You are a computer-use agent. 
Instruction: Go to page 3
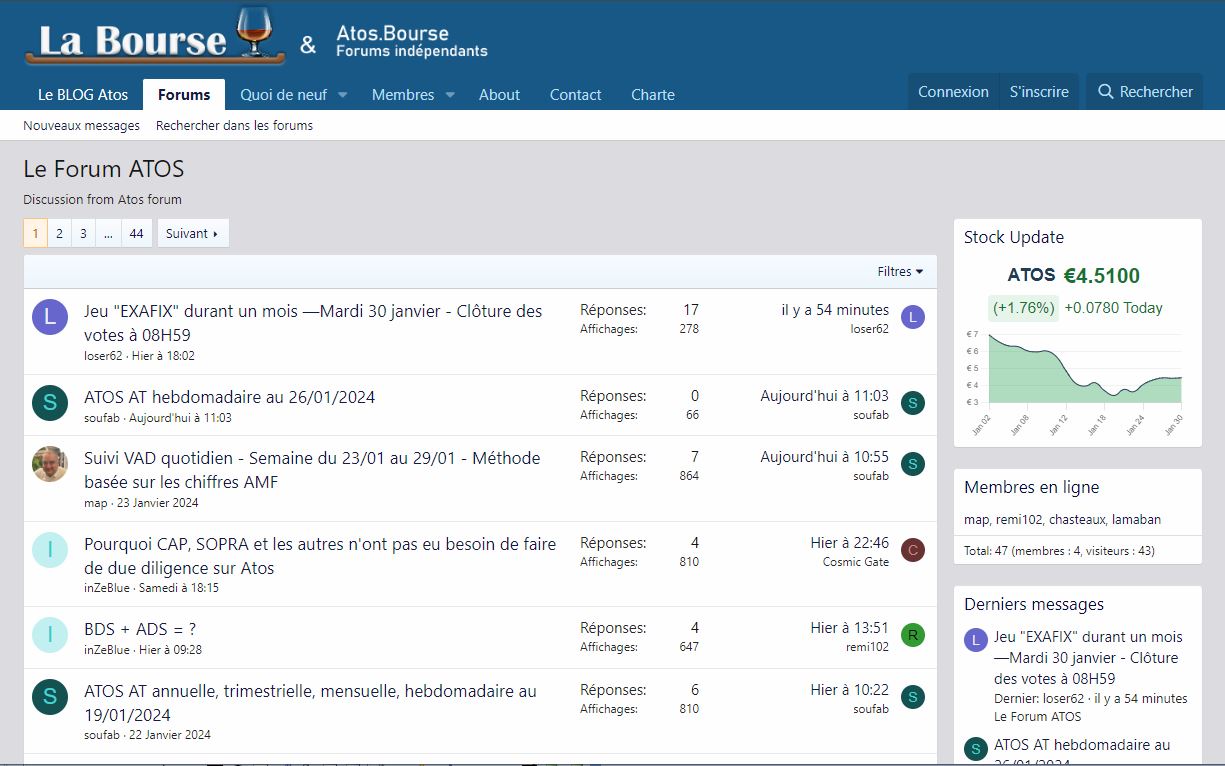[83, 233]
